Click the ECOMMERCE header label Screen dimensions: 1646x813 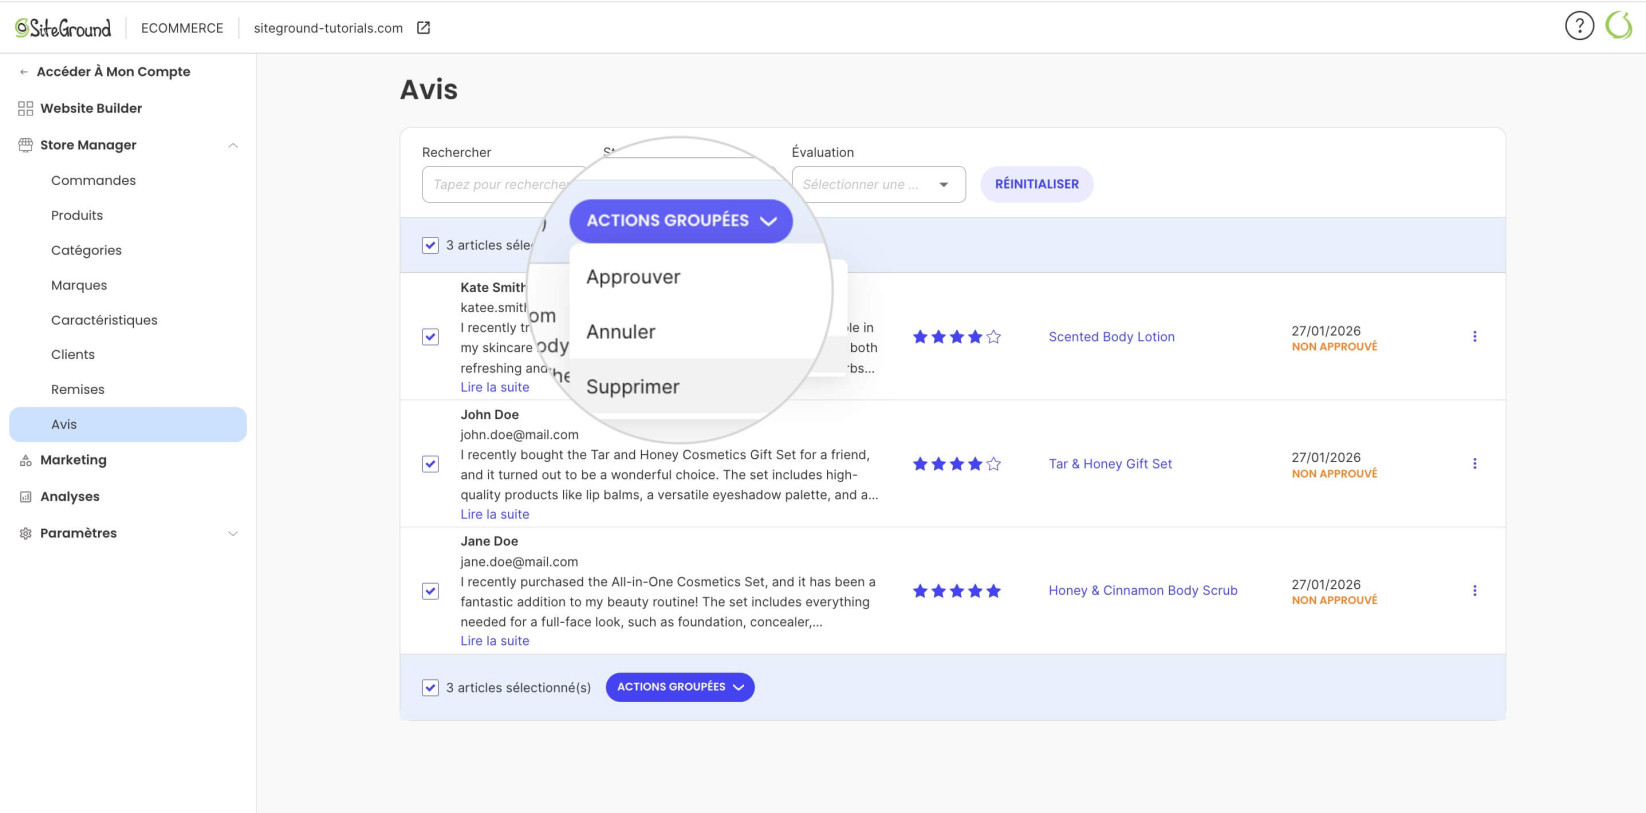[x=182, y=28]
